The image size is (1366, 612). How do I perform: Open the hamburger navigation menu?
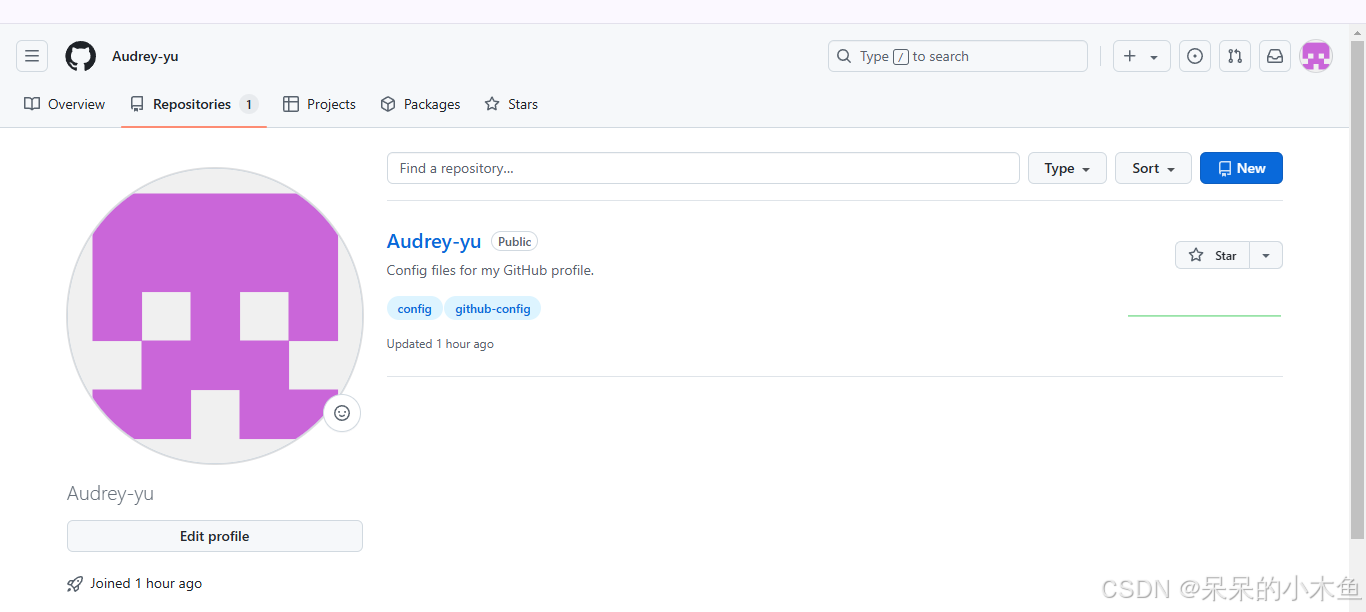coord(32,56)
